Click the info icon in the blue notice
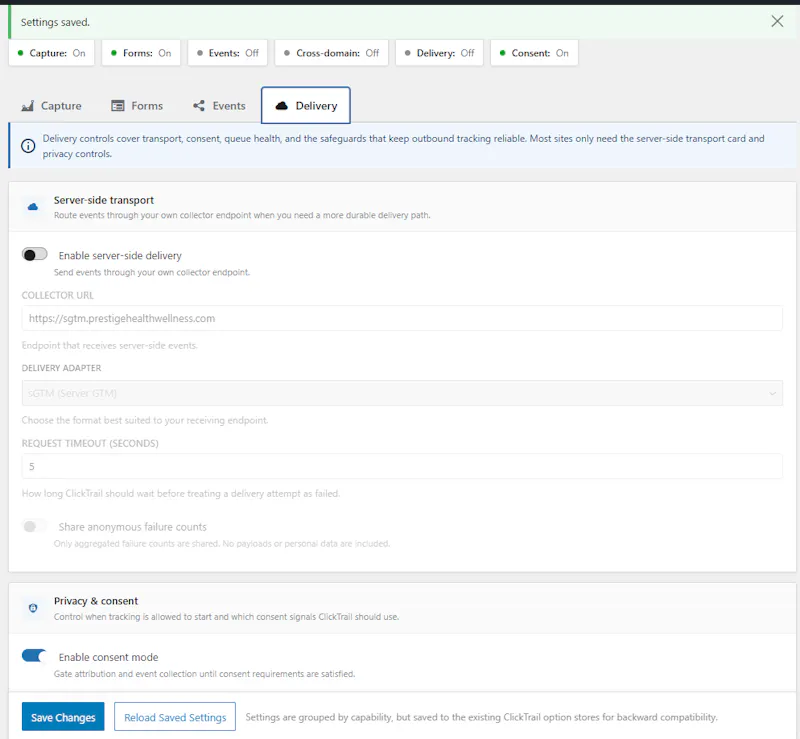 tap(28, 146)
